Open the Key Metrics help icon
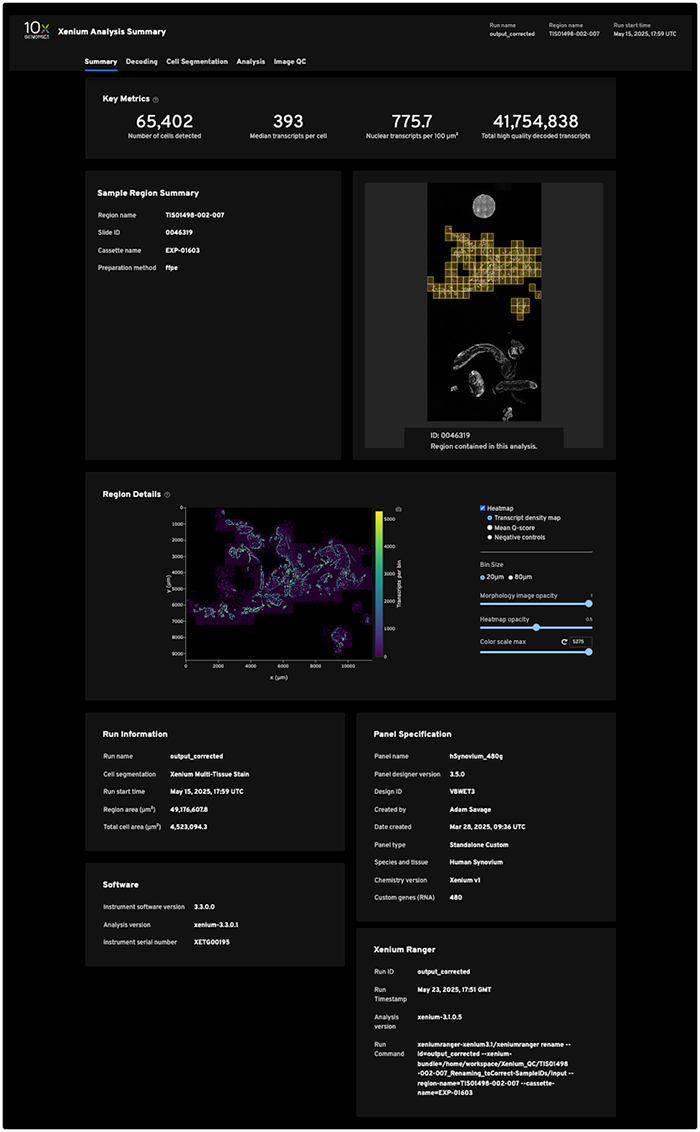 [155, 99]
